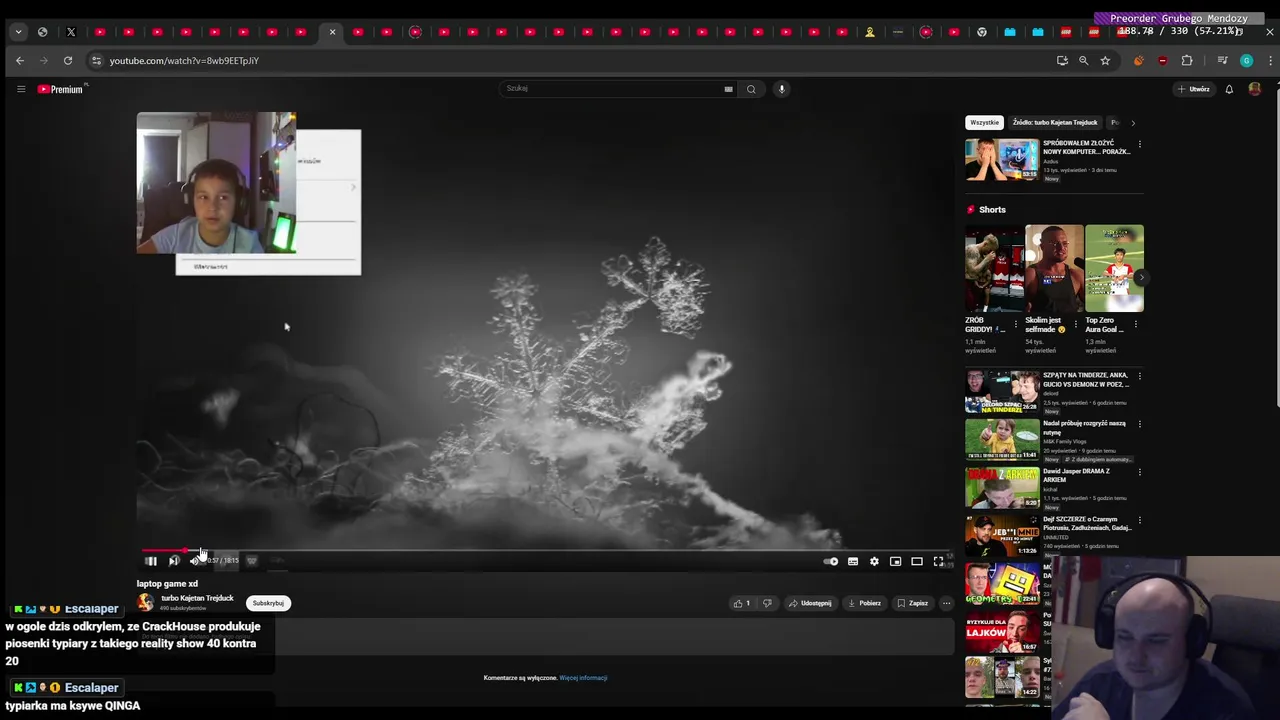
Task: Open options for Skolim jest selfmade short
Action: (x=1076, y=324)
